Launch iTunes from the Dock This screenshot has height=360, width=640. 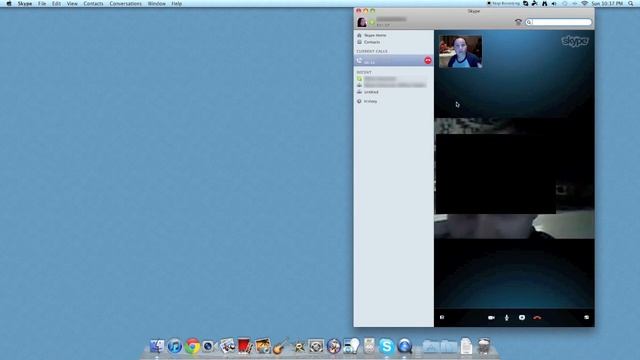pos(175,347)
